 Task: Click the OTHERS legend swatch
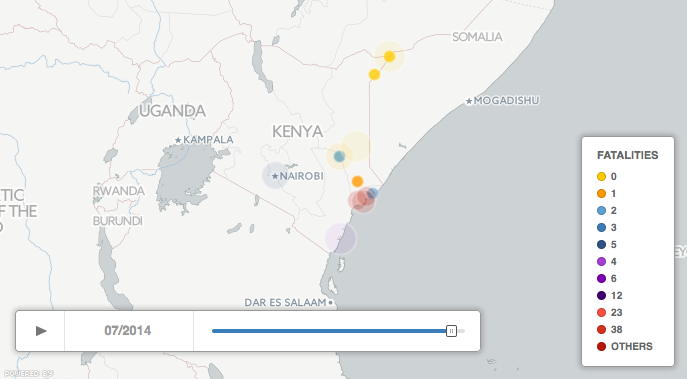[602, 347]
